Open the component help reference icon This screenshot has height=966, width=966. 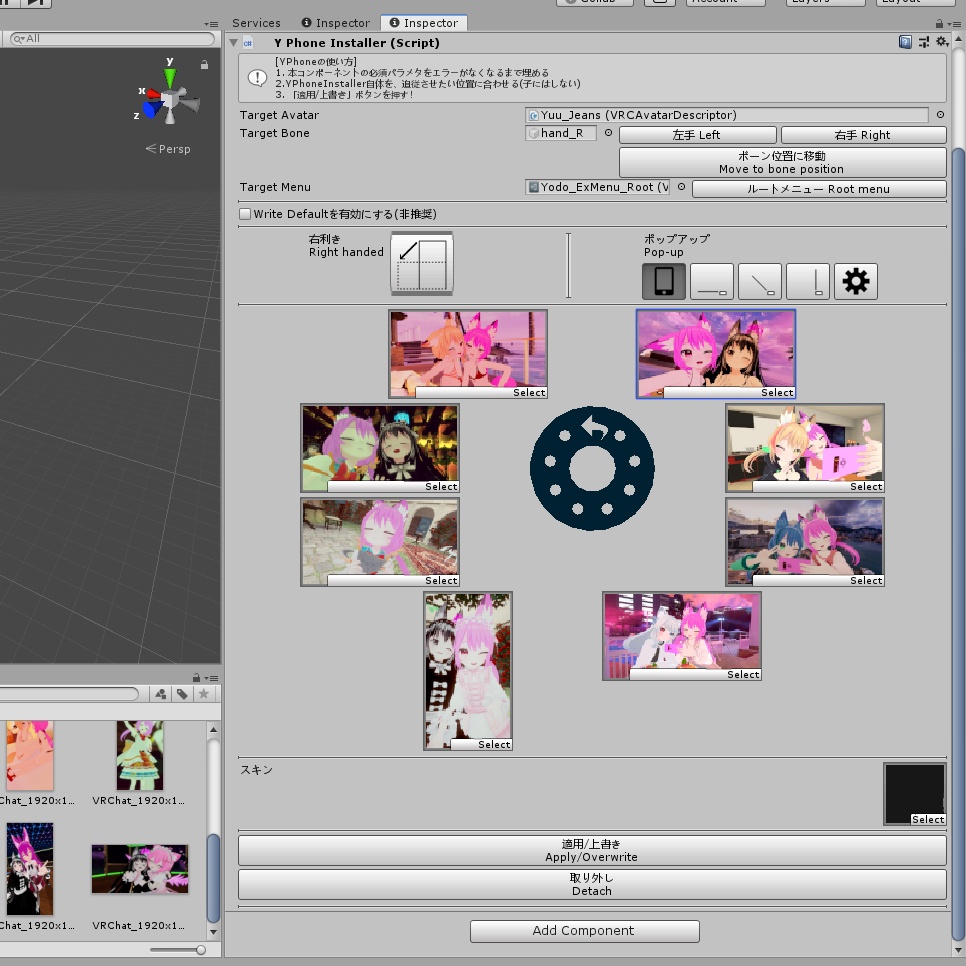(905, 42)
